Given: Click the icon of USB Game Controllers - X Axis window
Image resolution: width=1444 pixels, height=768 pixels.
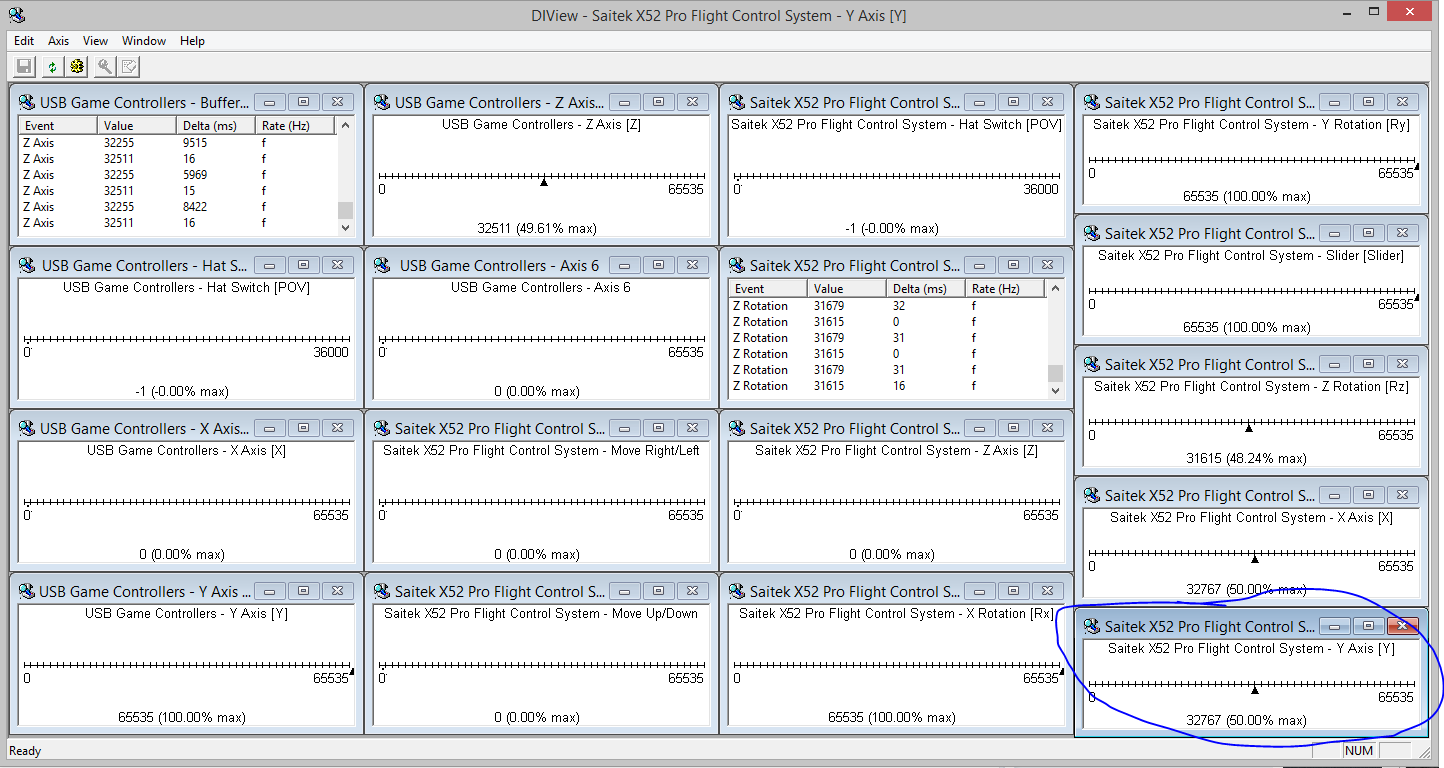Looking at the screenshot, I should click(x=27, y=428).
